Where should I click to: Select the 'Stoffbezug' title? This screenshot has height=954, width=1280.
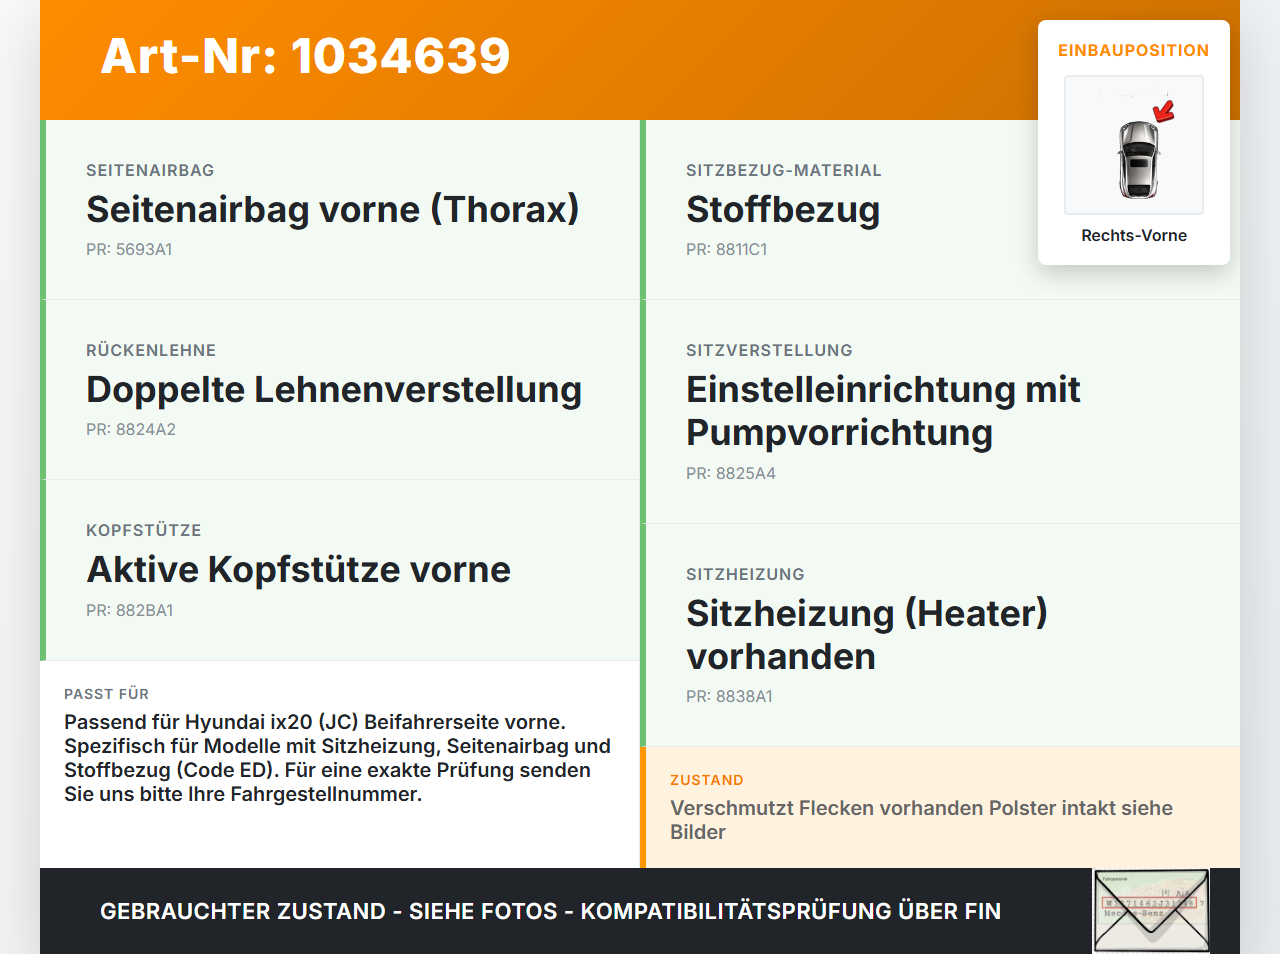783,209
